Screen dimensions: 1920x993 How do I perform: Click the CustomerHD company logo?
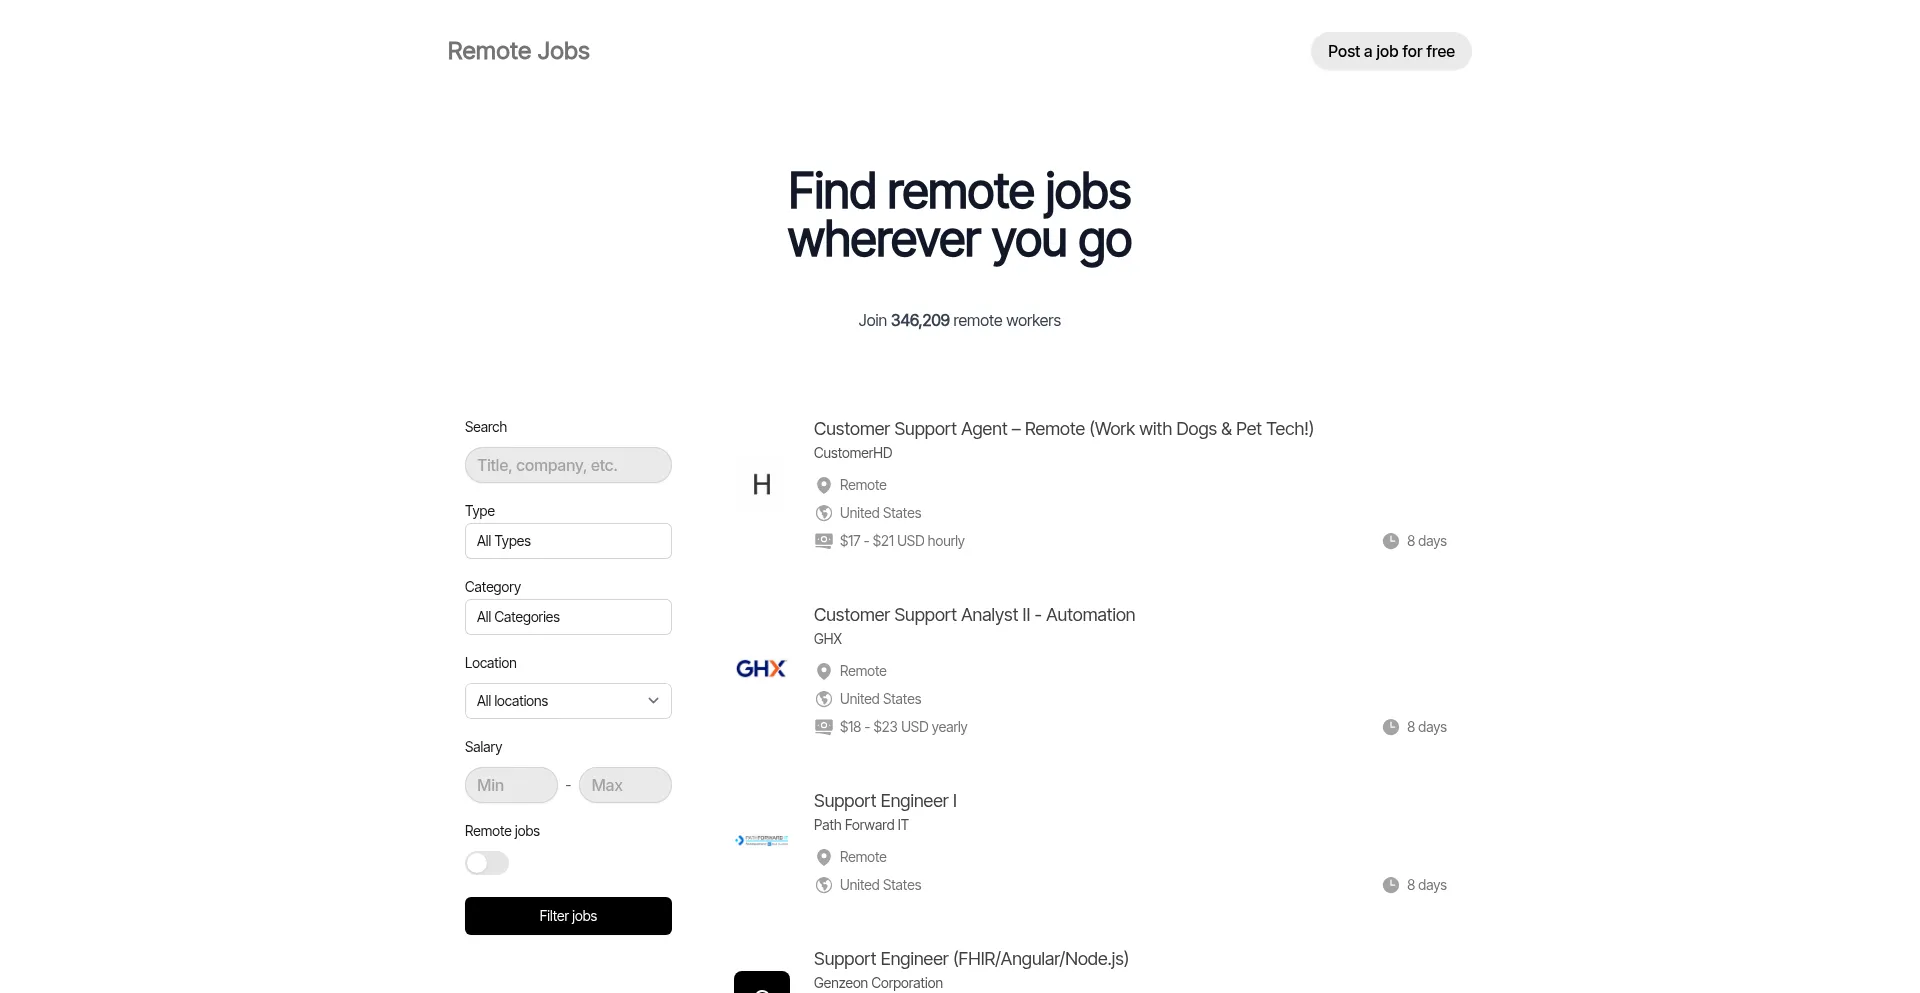761,485
